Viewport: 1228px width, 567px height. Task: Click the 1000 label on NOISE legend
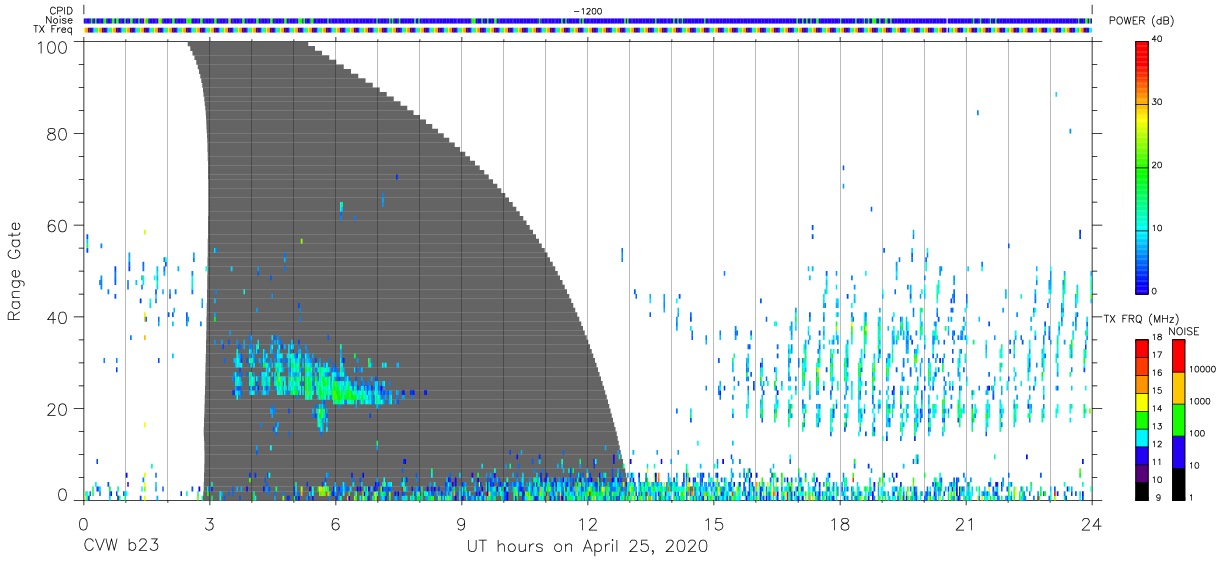click(1199, 402)
